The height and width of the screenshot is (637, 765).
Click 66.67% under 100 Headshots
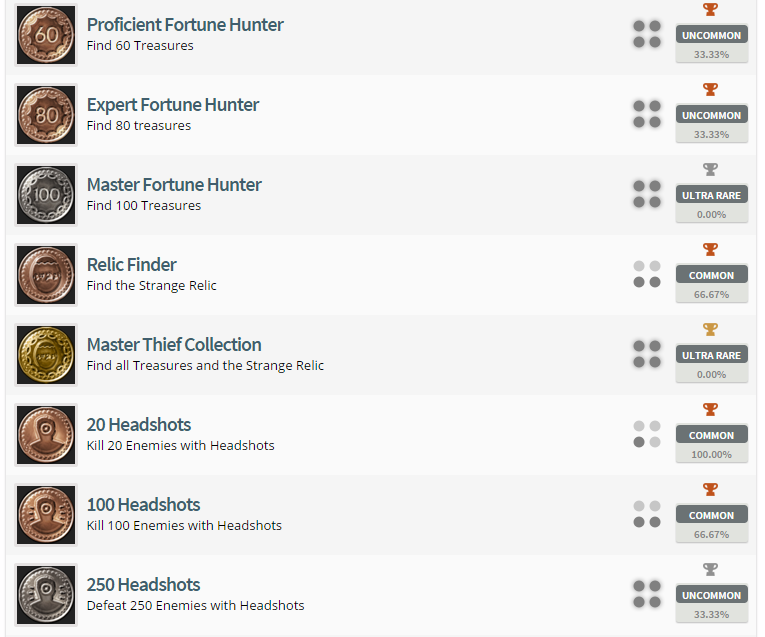(711, 534)
